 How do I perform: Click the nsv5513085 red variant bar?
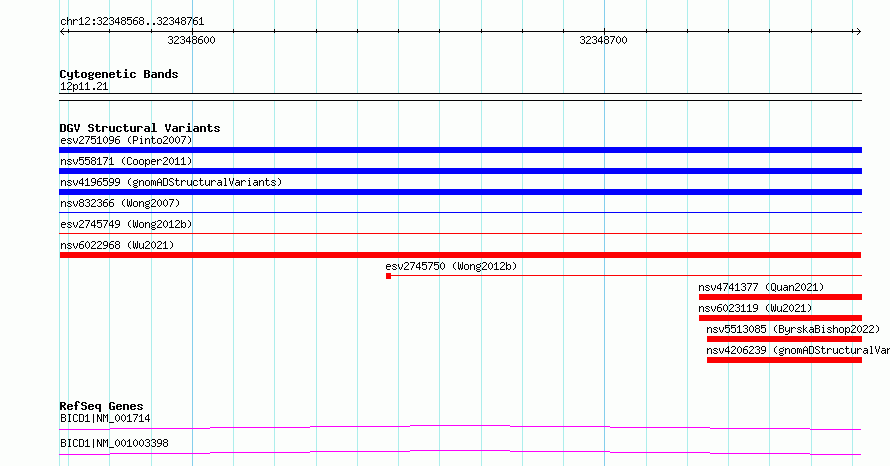pyautogui.click(x=784, y=339)
